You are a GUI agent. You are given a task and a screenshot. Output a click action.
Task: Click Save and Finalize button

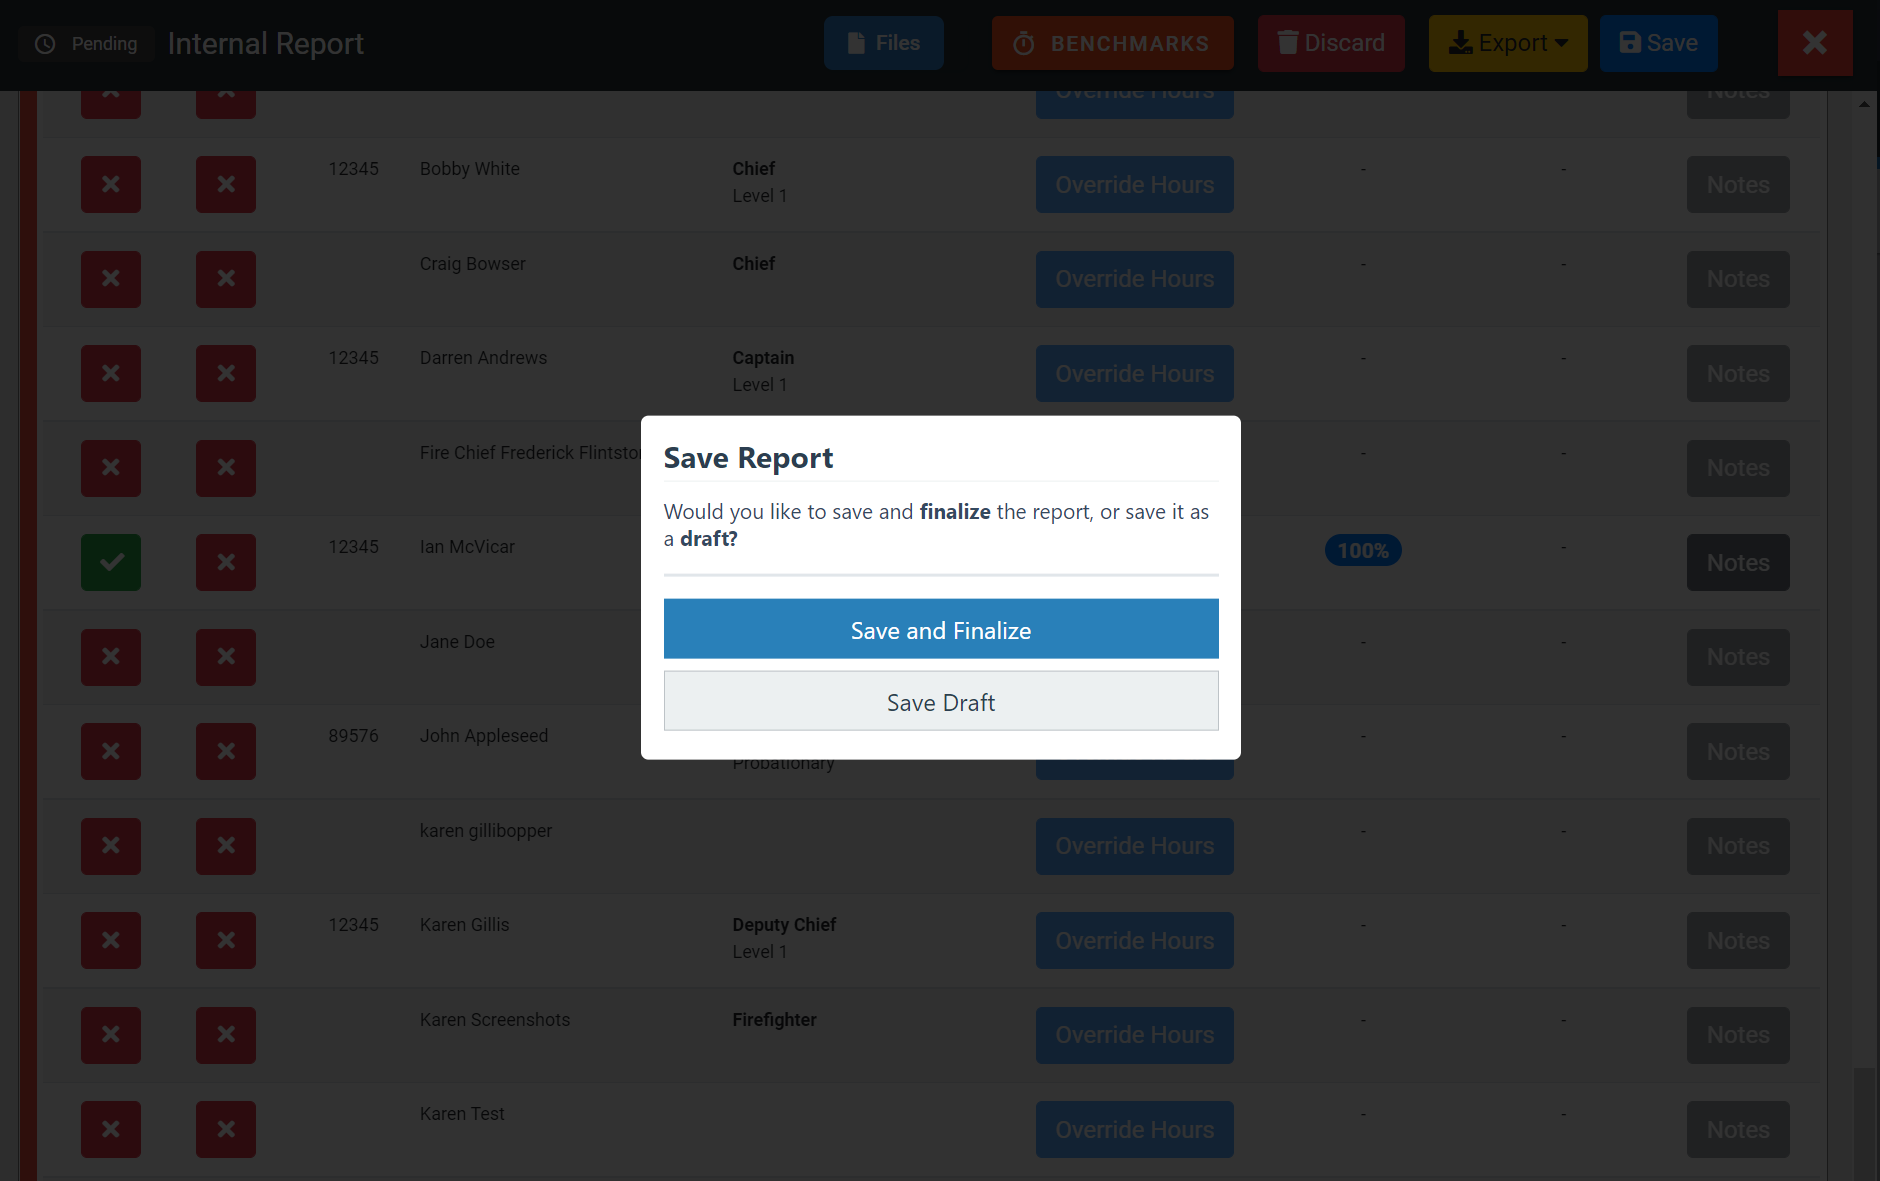pos(940,629)
